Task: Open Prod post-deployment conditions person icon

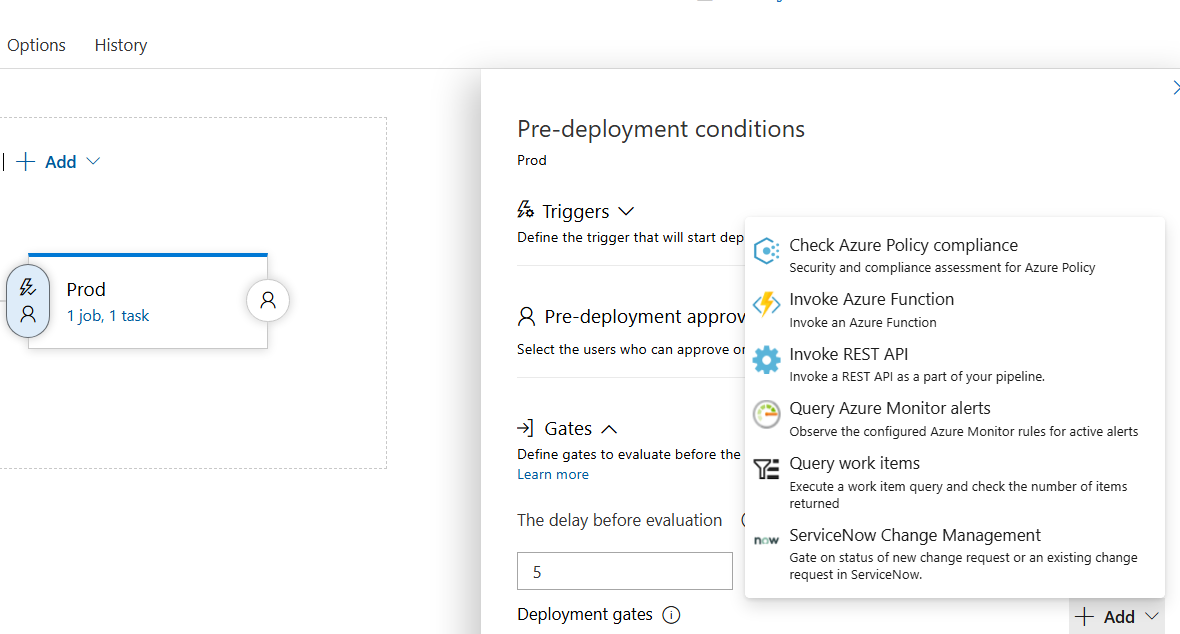Action: point(268,300)
